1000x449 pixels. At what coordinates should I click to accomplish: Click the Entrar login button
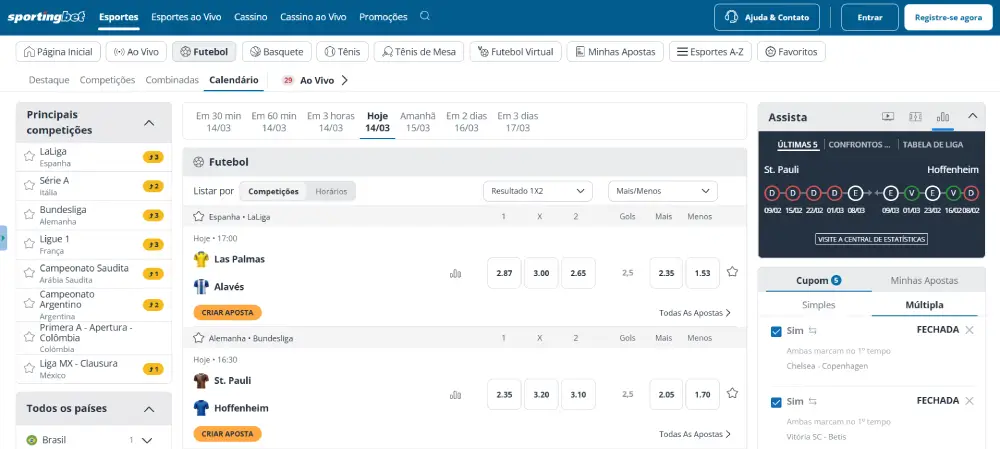tap(870, 17)
